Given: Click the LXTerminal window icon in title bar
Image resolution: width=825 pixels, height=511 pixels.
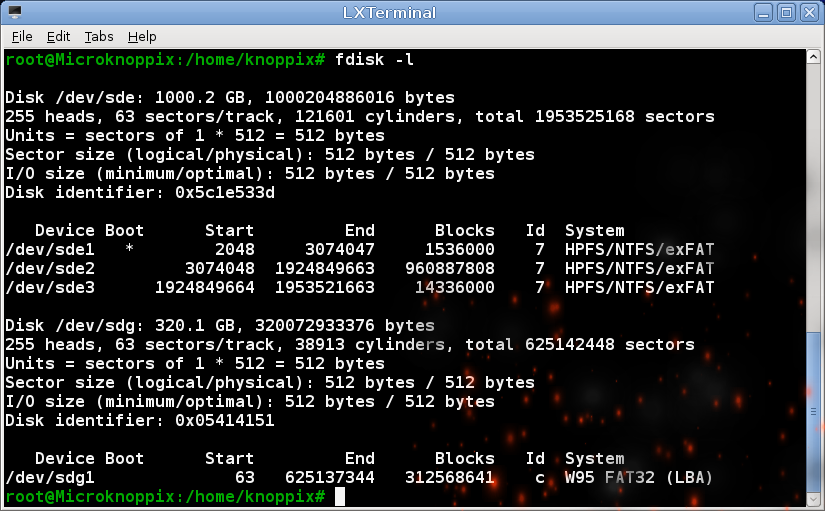Looking at the screenshot, I should click(x=14, y=12).
